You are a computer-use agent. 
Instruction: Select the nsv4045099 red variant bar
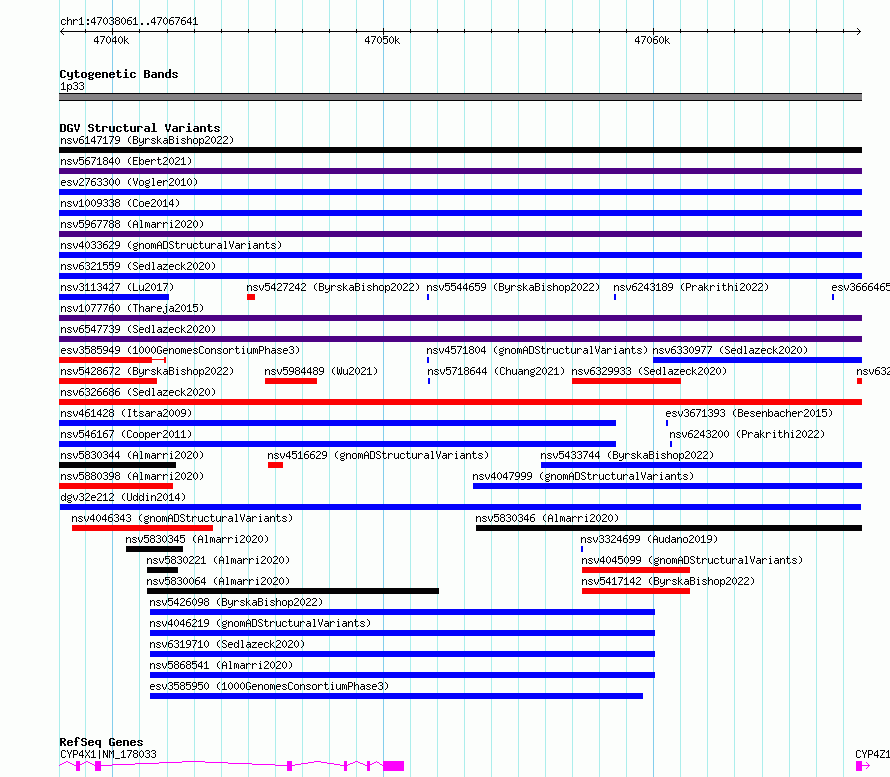click(x=636, y=570)
